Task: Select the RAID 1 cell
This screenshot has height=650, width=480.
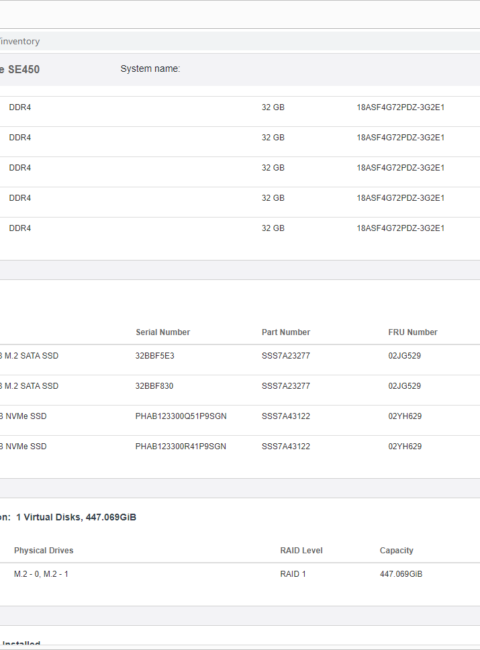Action: point(293,574)
